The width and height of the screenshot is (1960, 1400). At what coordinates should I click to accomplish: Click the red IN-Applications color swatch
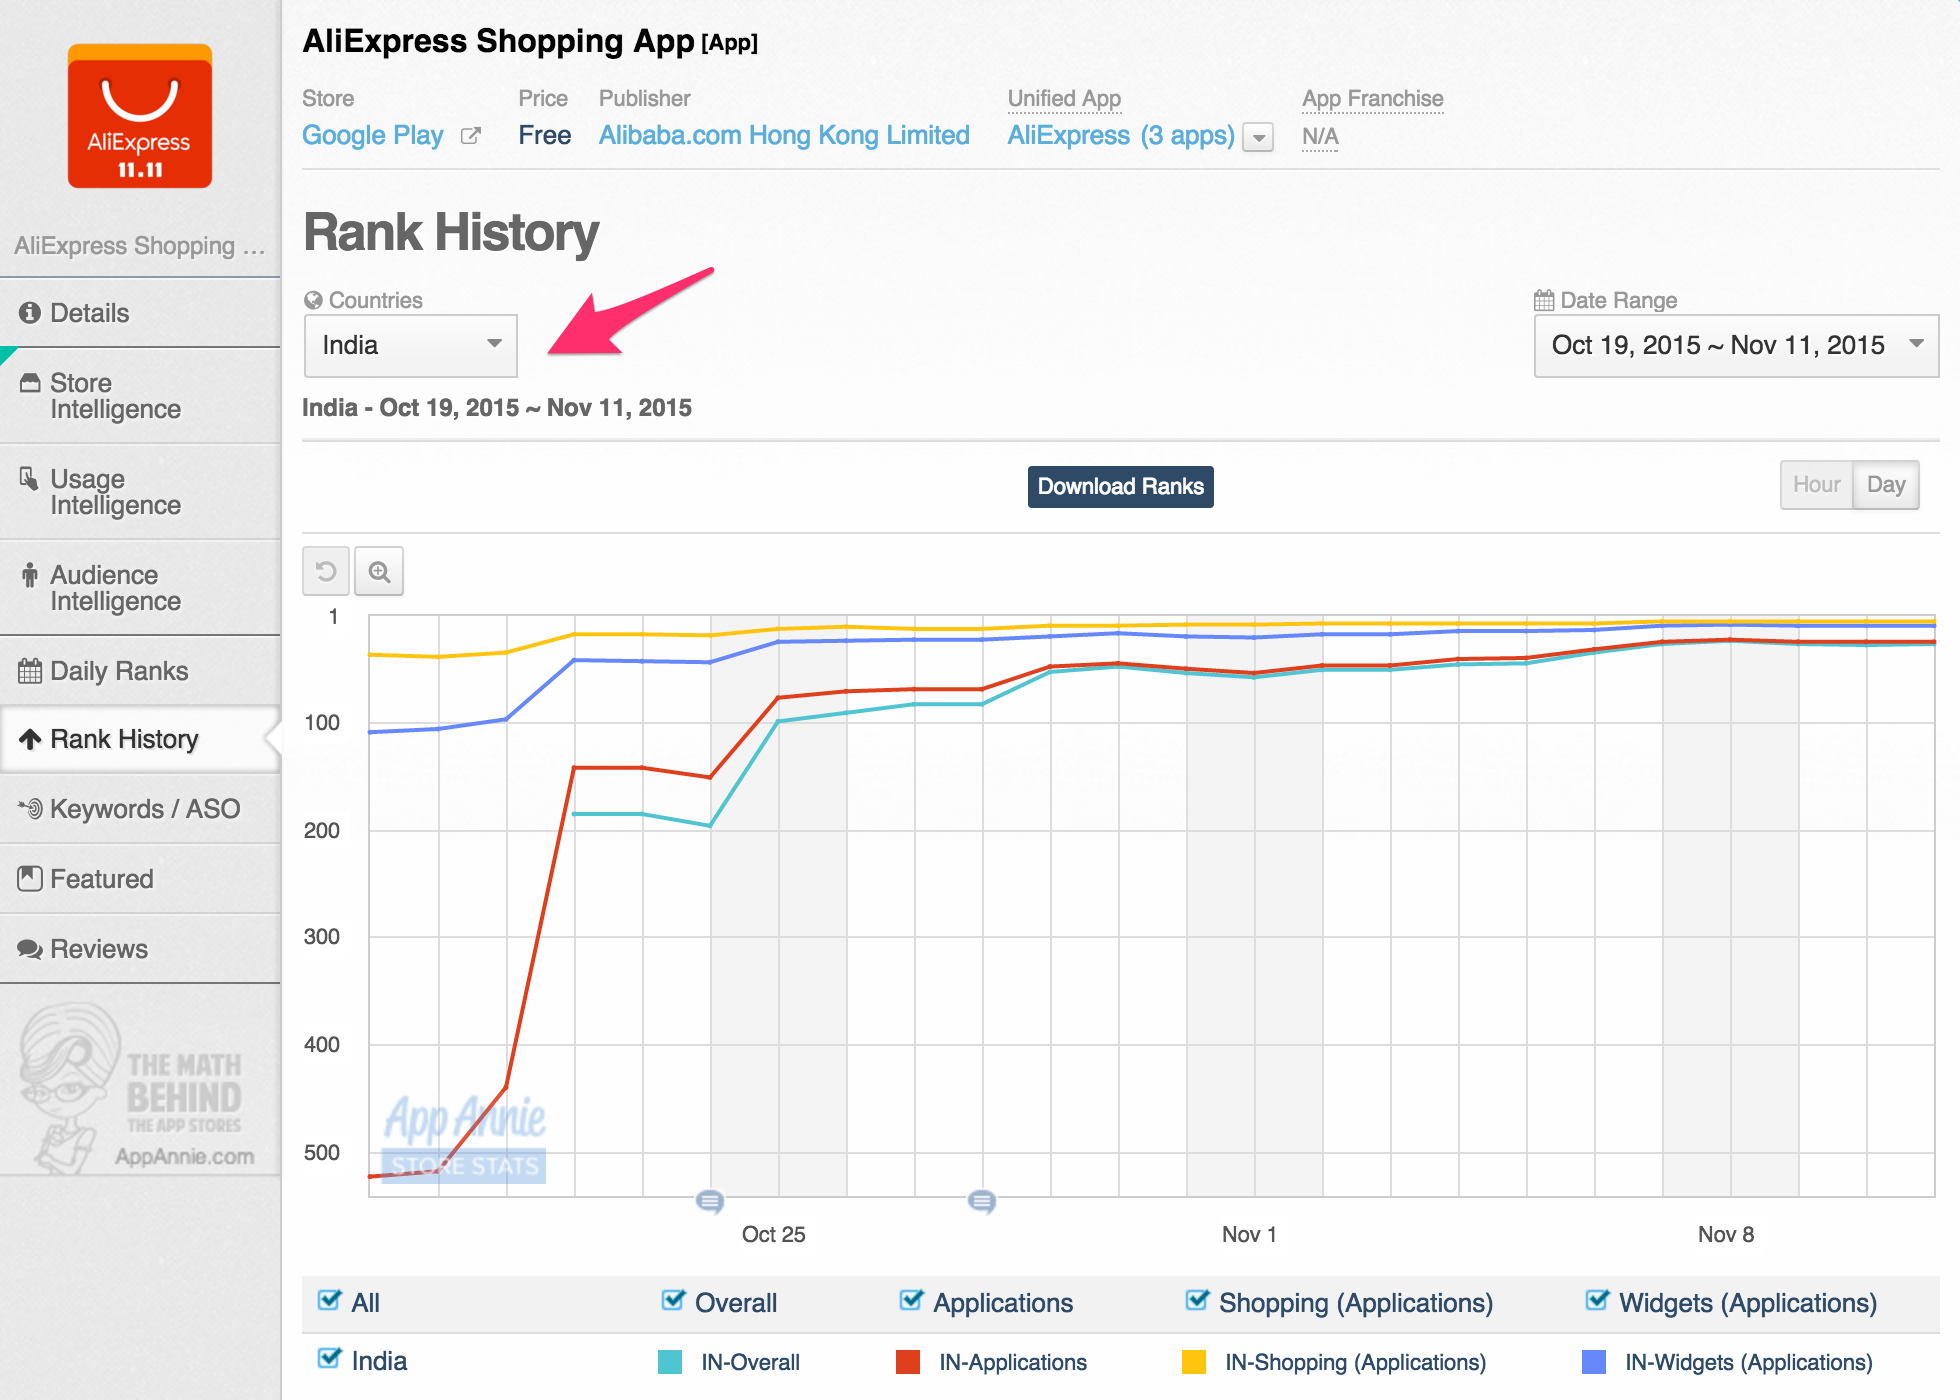(908, 1362)
